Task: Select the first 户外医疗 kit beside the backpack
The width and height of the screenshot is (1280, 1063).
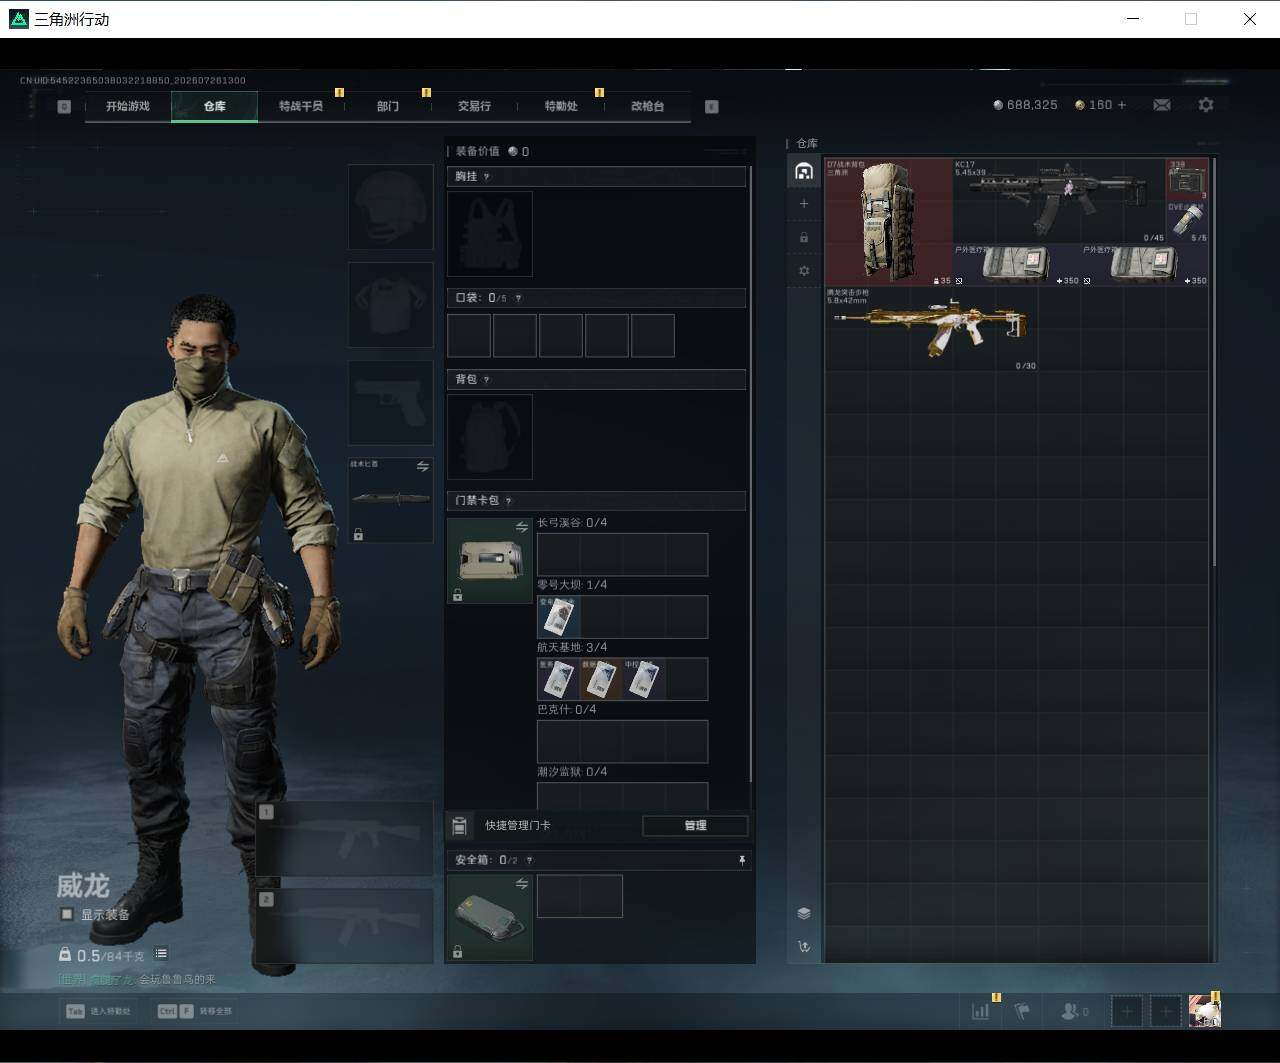Action: click(x=1017, y=265)
